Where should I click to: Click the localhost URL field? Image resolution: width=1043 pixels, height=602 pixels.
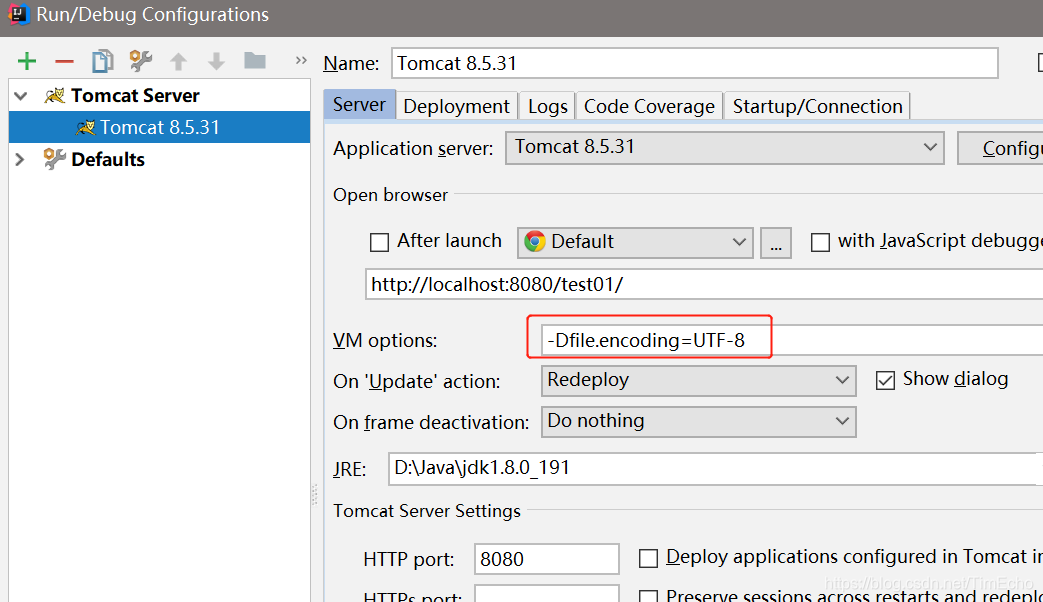[x=704, y=285]
